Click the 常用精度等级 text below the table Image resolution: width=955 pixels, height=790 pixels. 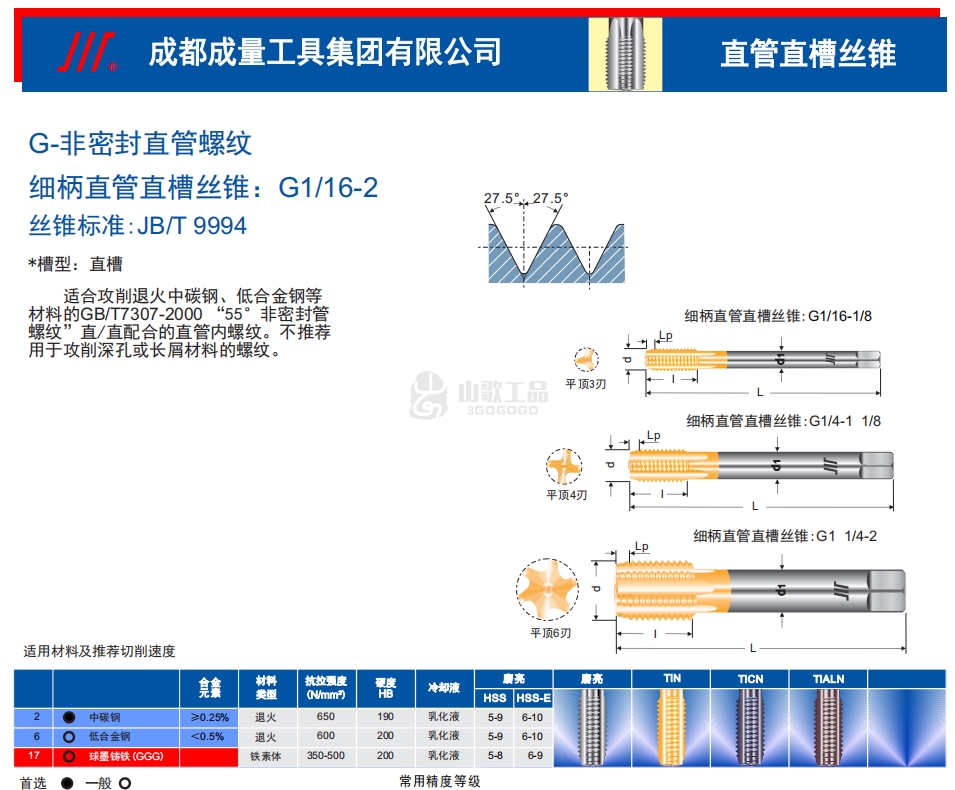440,781
